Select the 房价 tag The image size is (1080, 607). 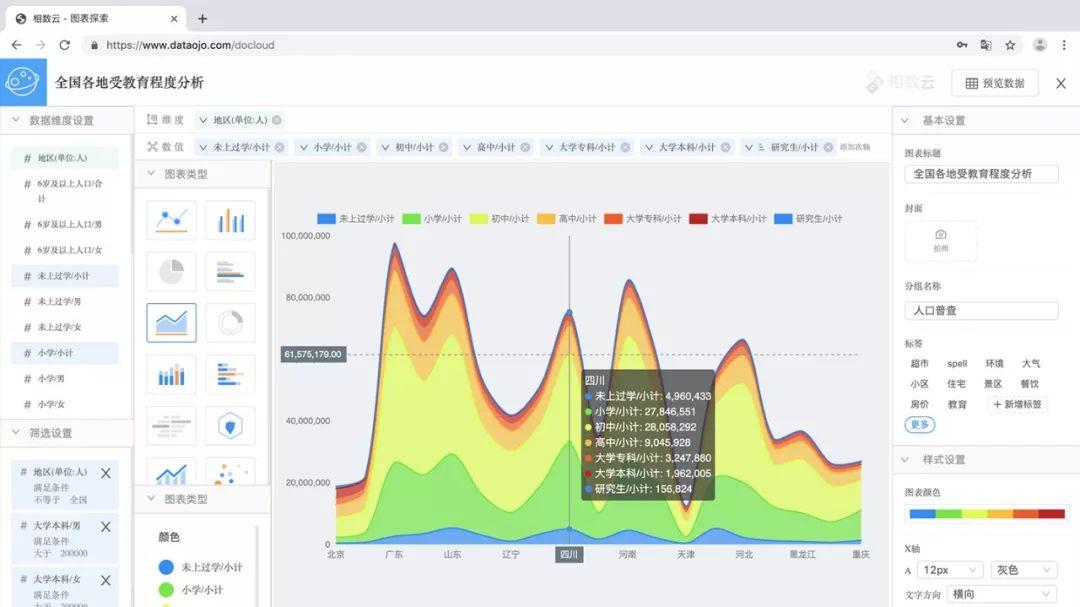click(920, 404)
